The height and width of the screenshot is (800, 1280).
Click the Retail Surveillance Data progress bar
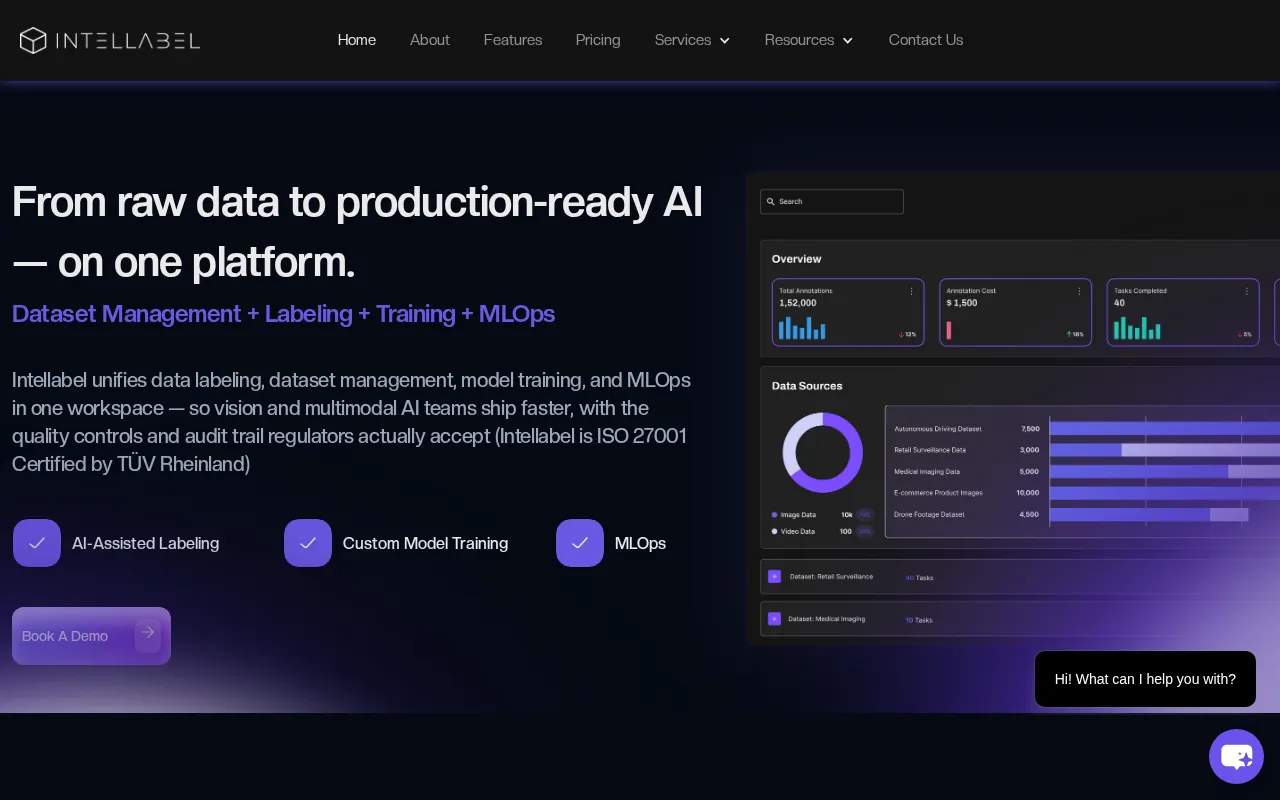(x=1165, y=450)
